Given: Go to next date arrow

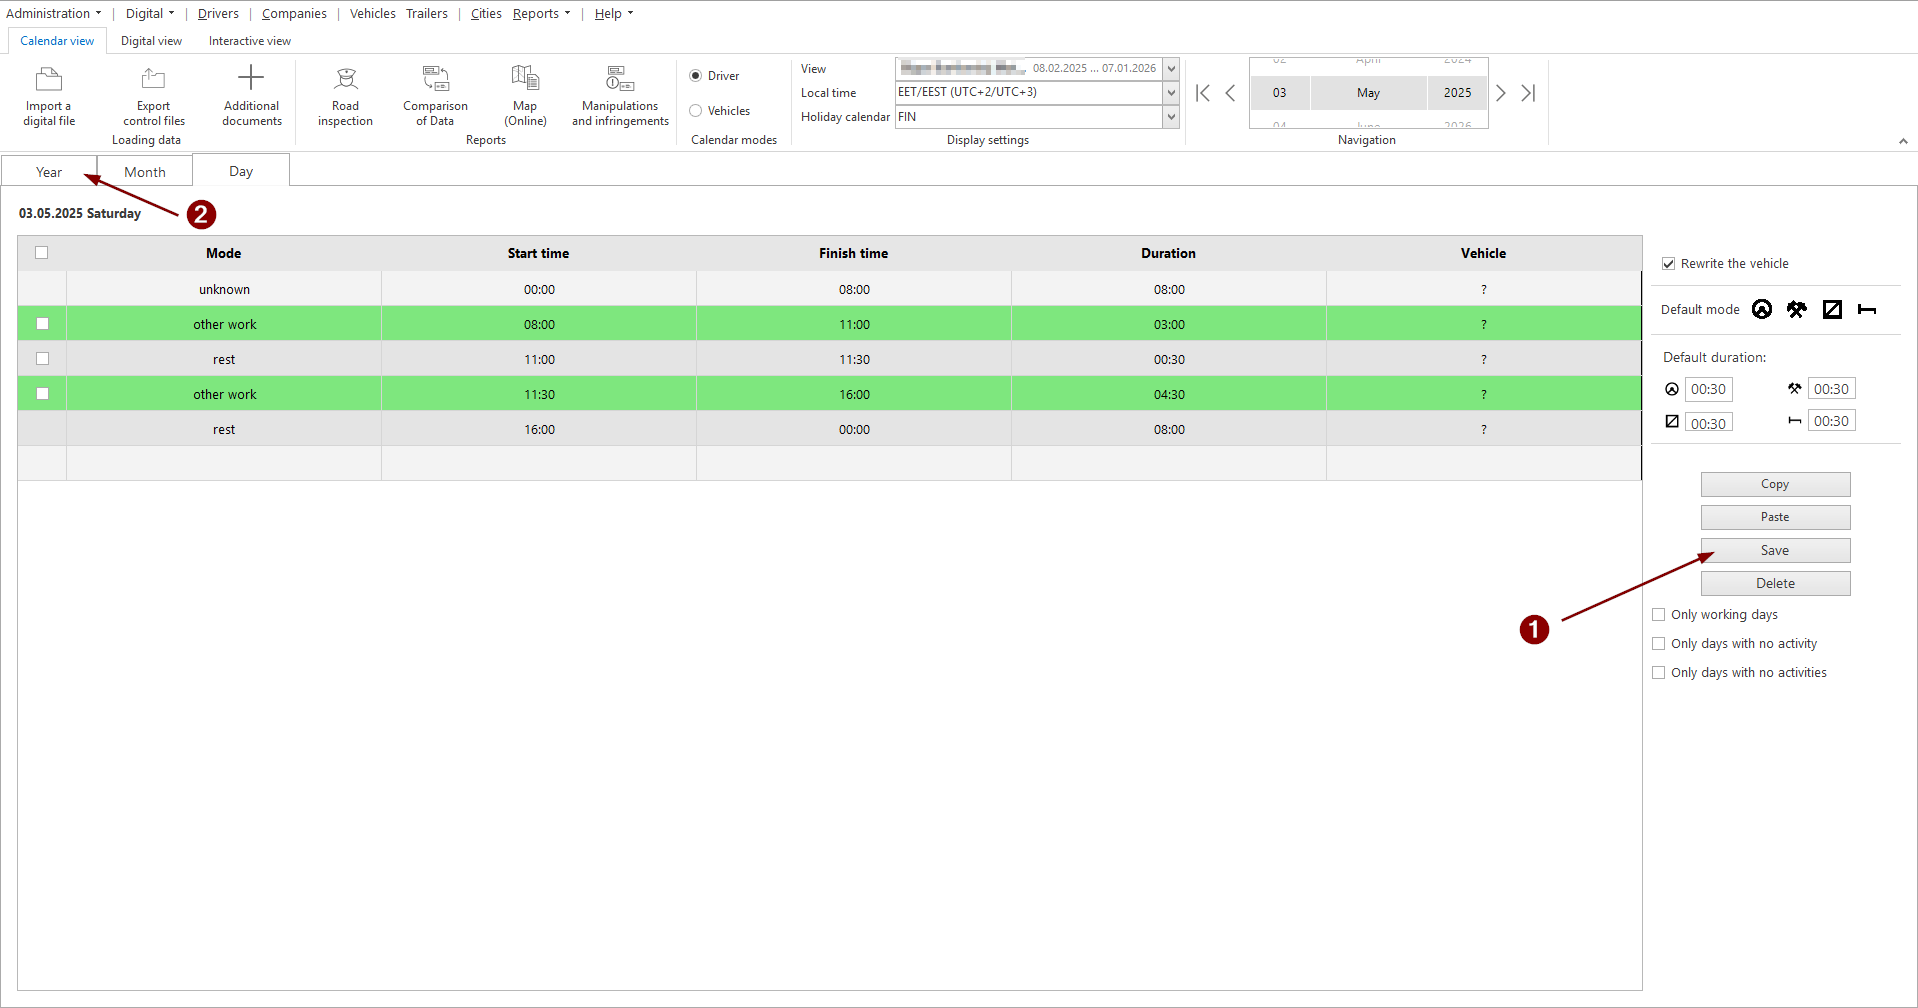Looking at the screenshot, I should 1500,93.
